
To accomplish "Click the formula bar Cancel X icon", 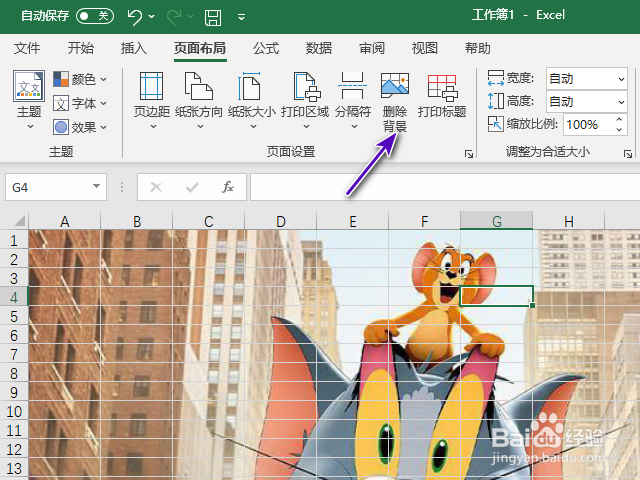I will pos(156,187).
